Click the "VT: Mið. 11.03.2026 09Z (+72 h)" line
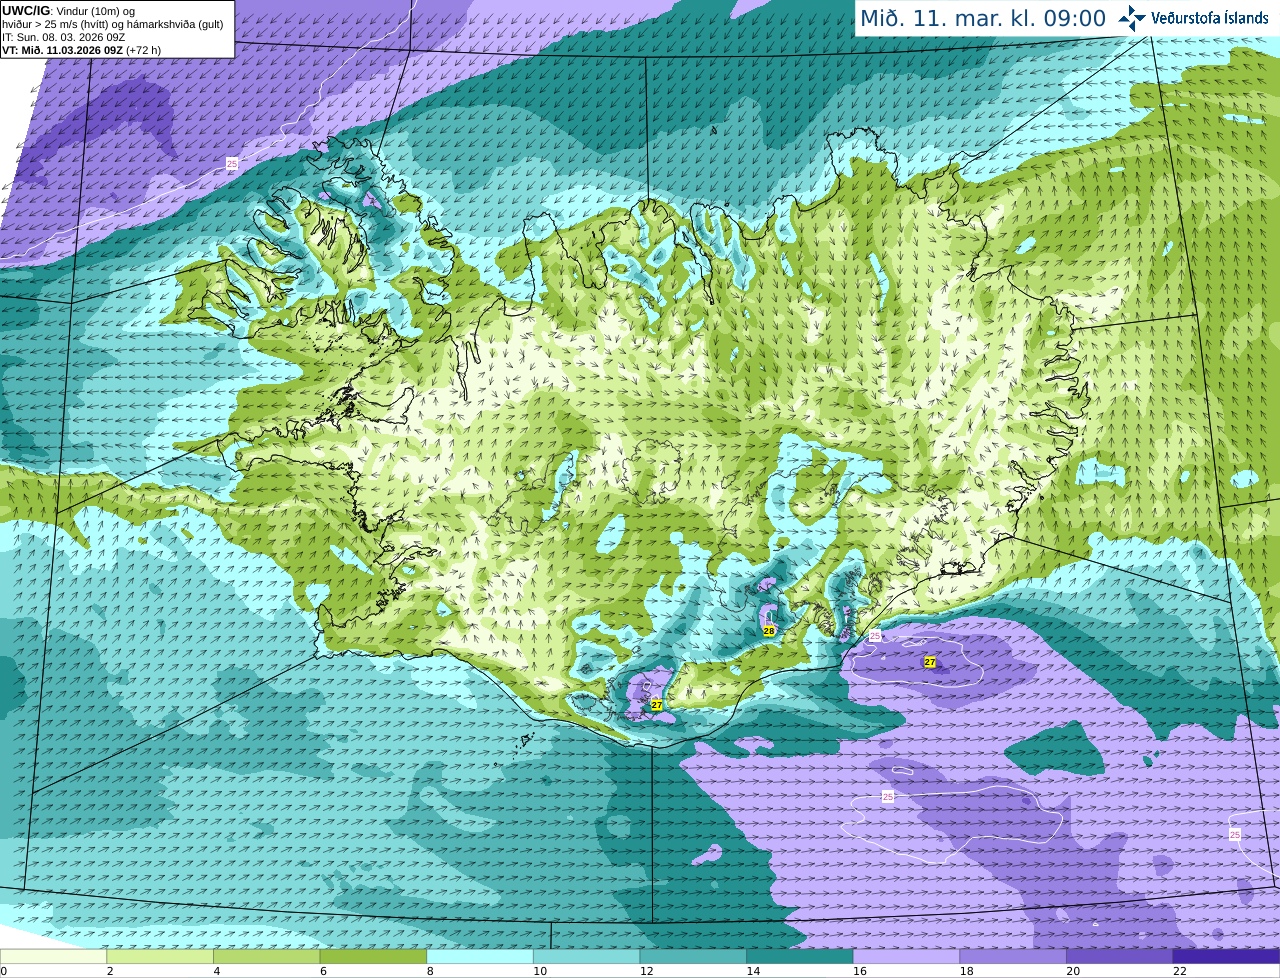 pos(81,50)
